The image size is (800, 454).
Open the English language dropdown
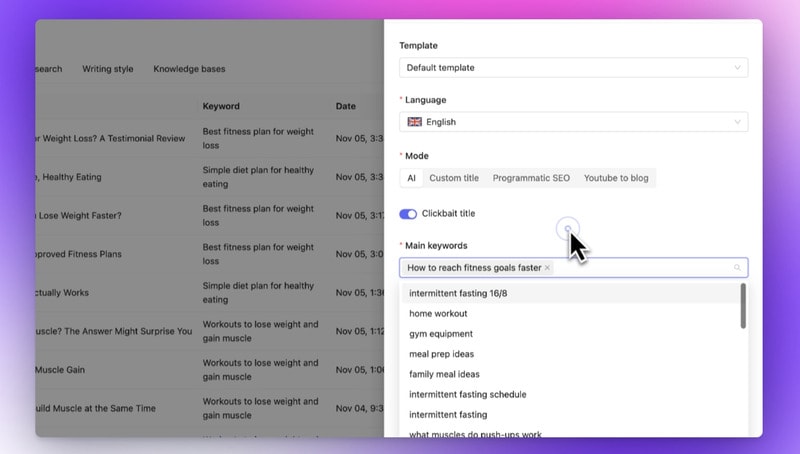[x=572, y=122]
